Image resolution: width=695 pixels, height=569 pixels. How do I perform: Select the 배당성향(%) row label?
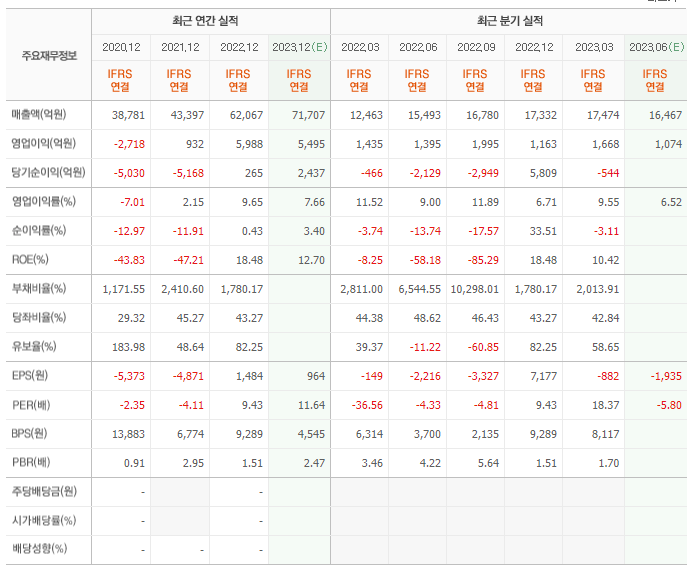39,550
